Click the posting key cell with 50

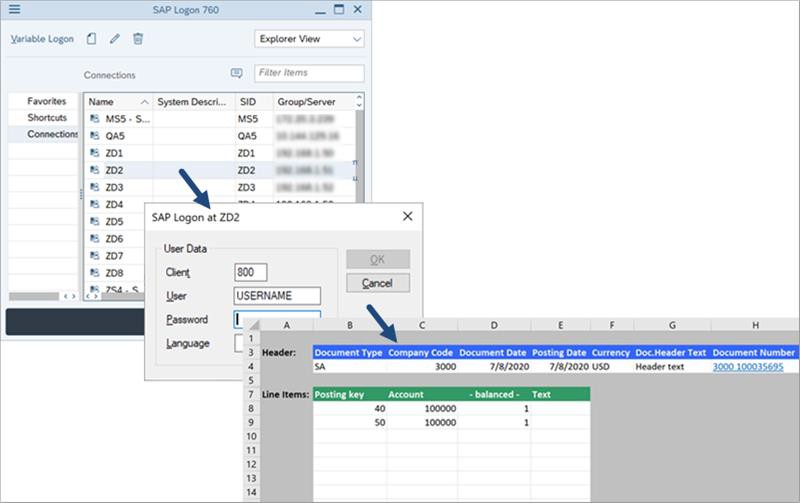coord(349,422)
